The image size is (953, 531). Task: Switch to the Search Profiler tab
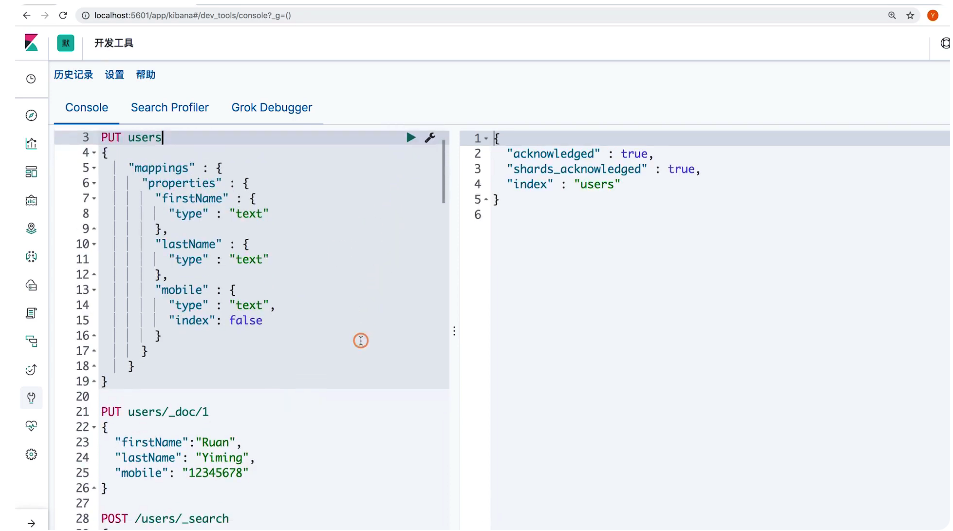170,107
